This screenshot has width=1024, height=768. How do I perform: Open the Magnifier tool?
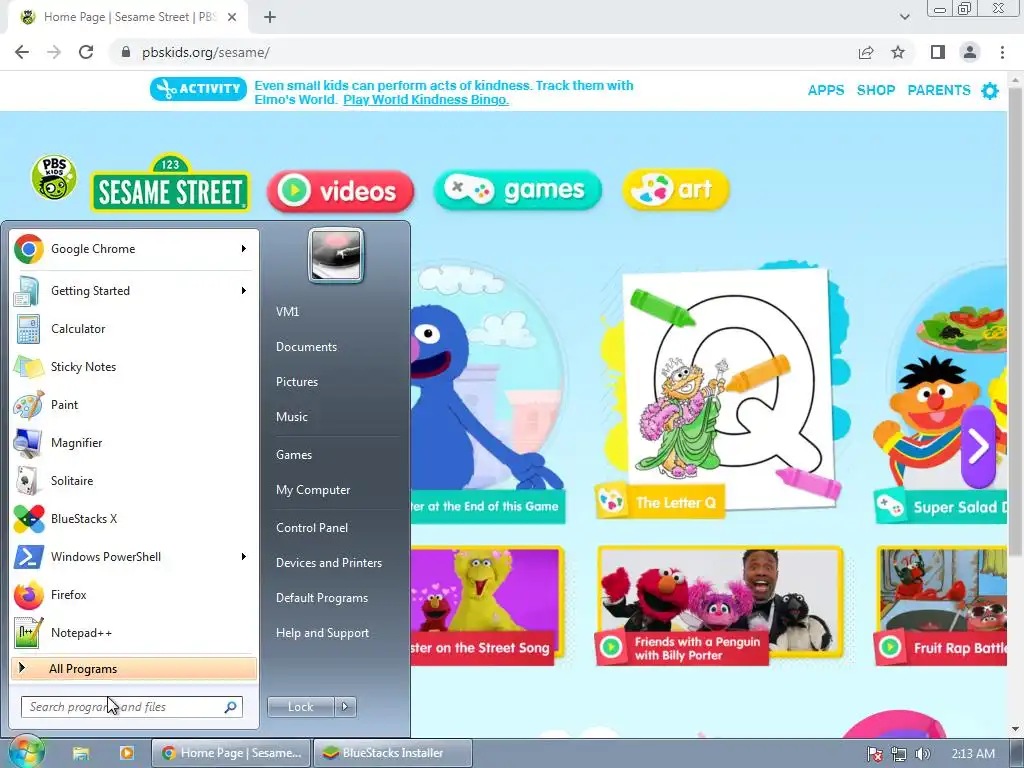tap(134, 442)
